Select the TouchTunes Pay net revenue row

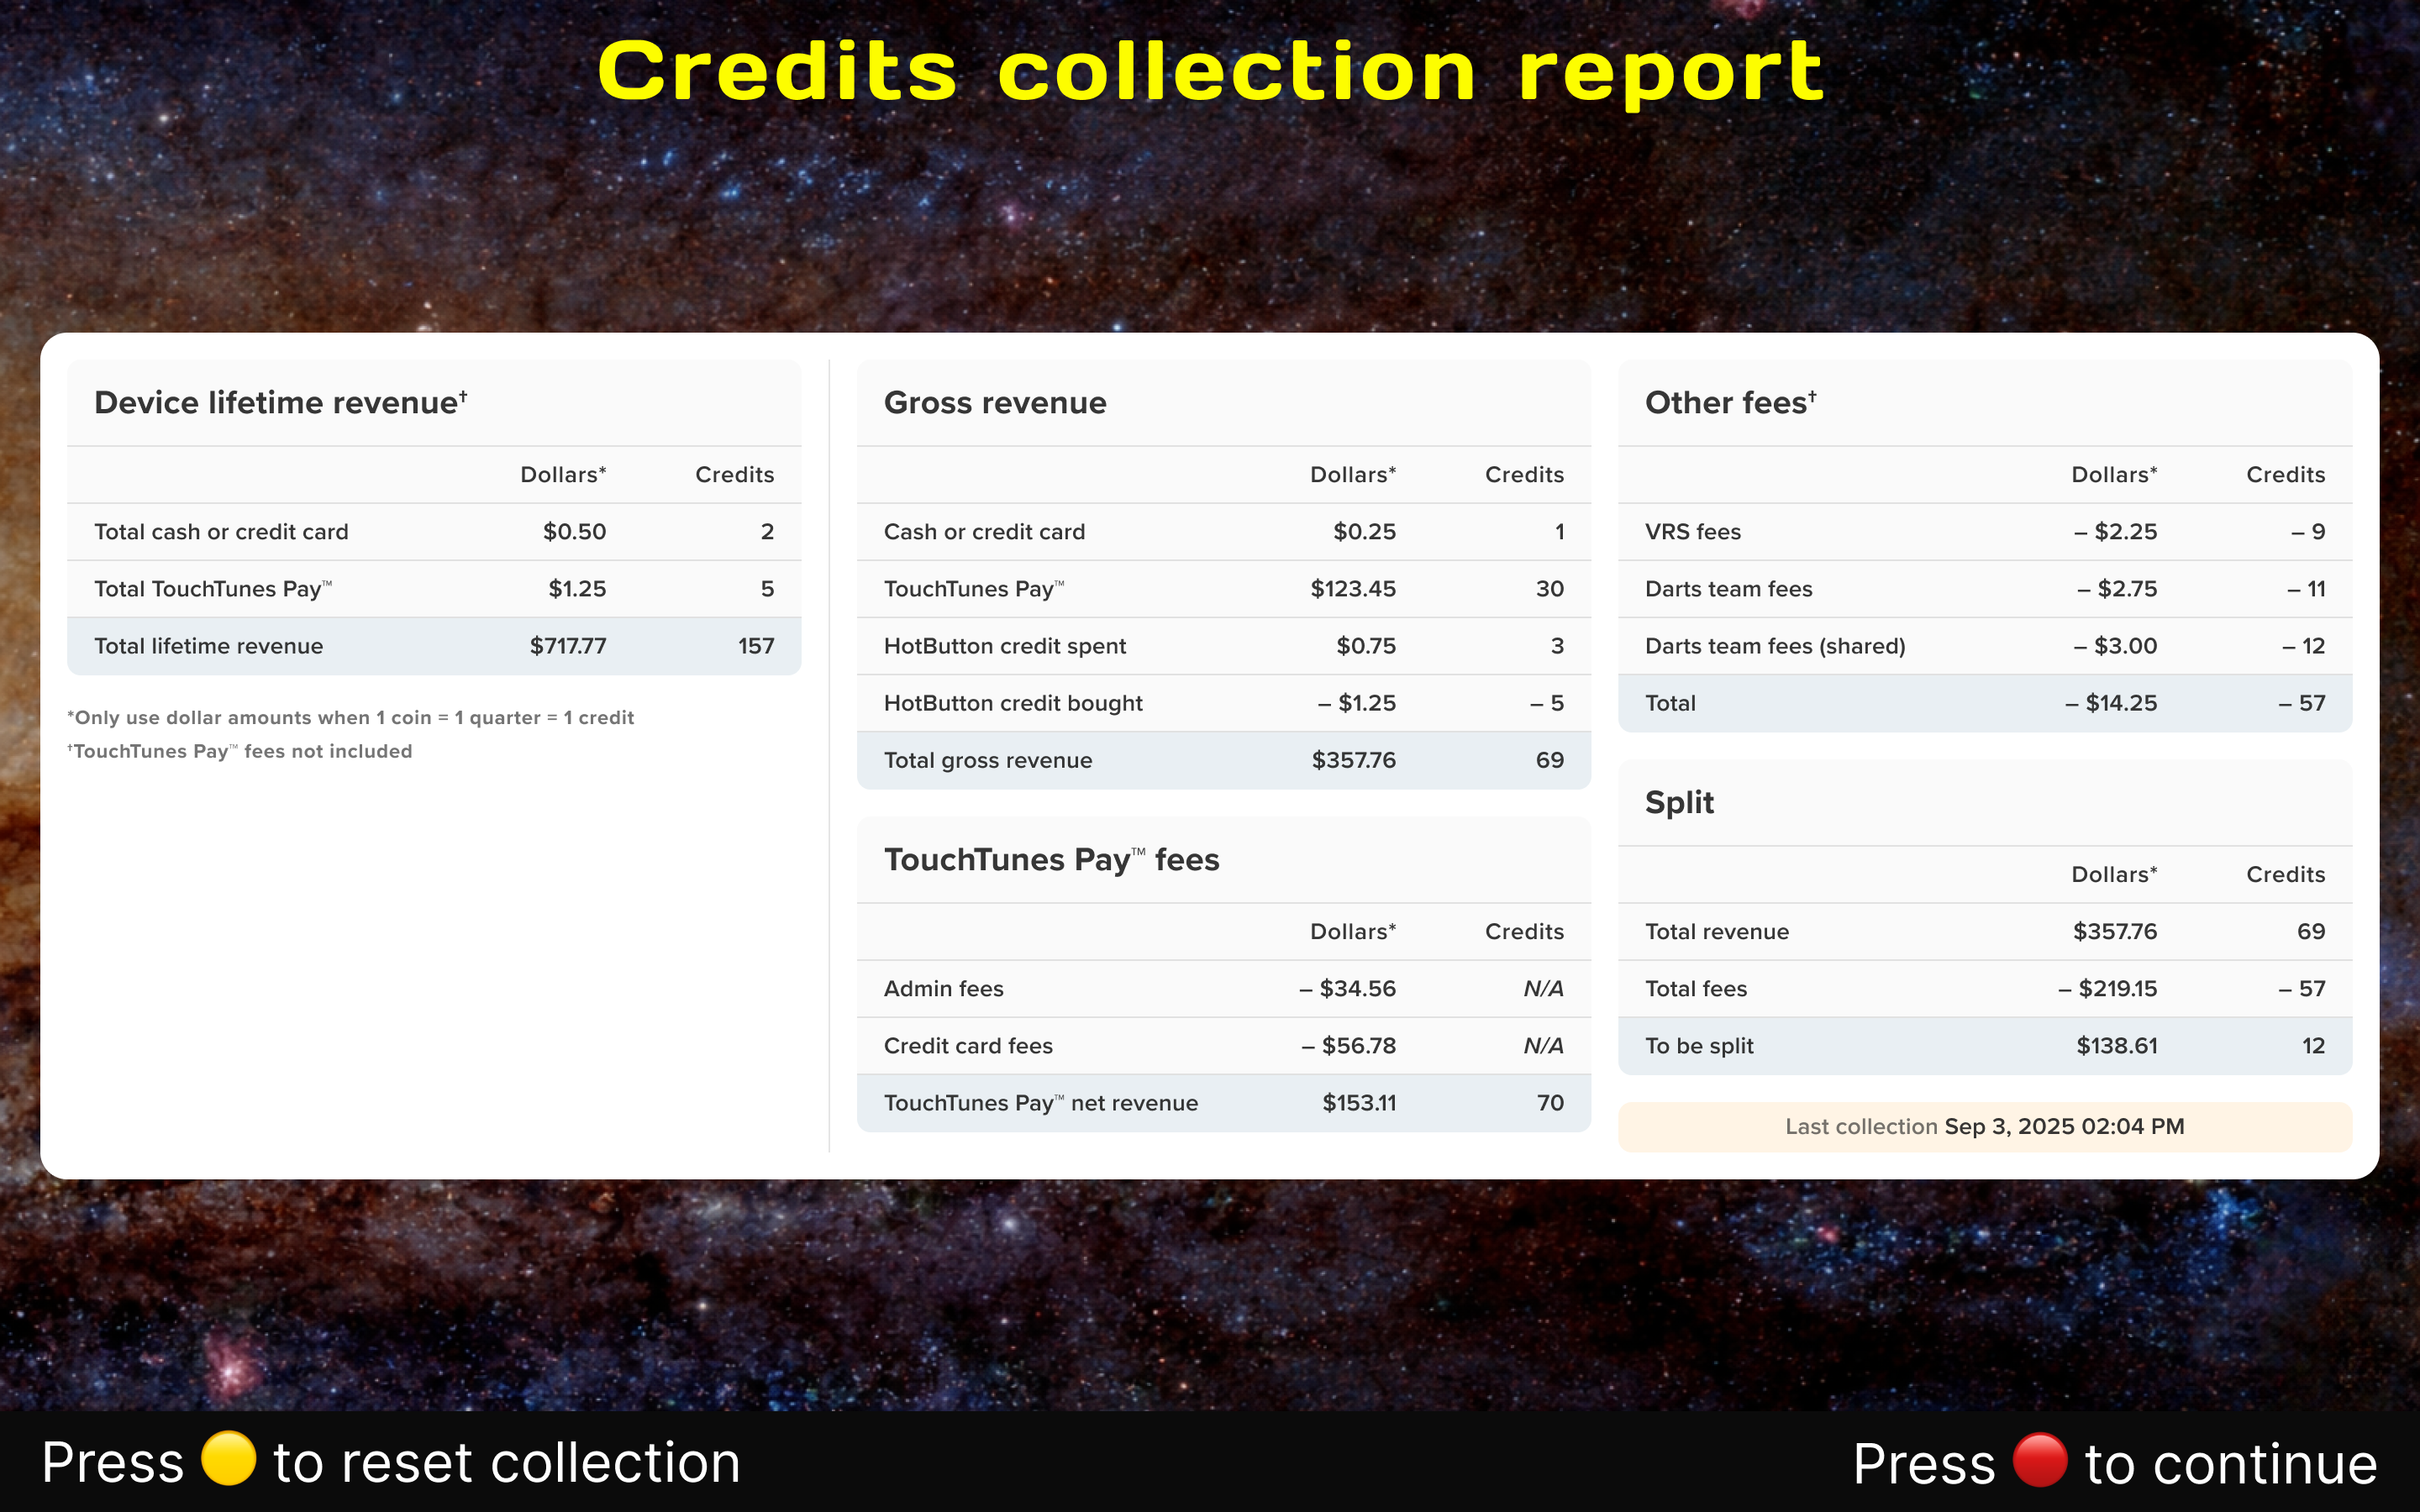[1223, 1103]
